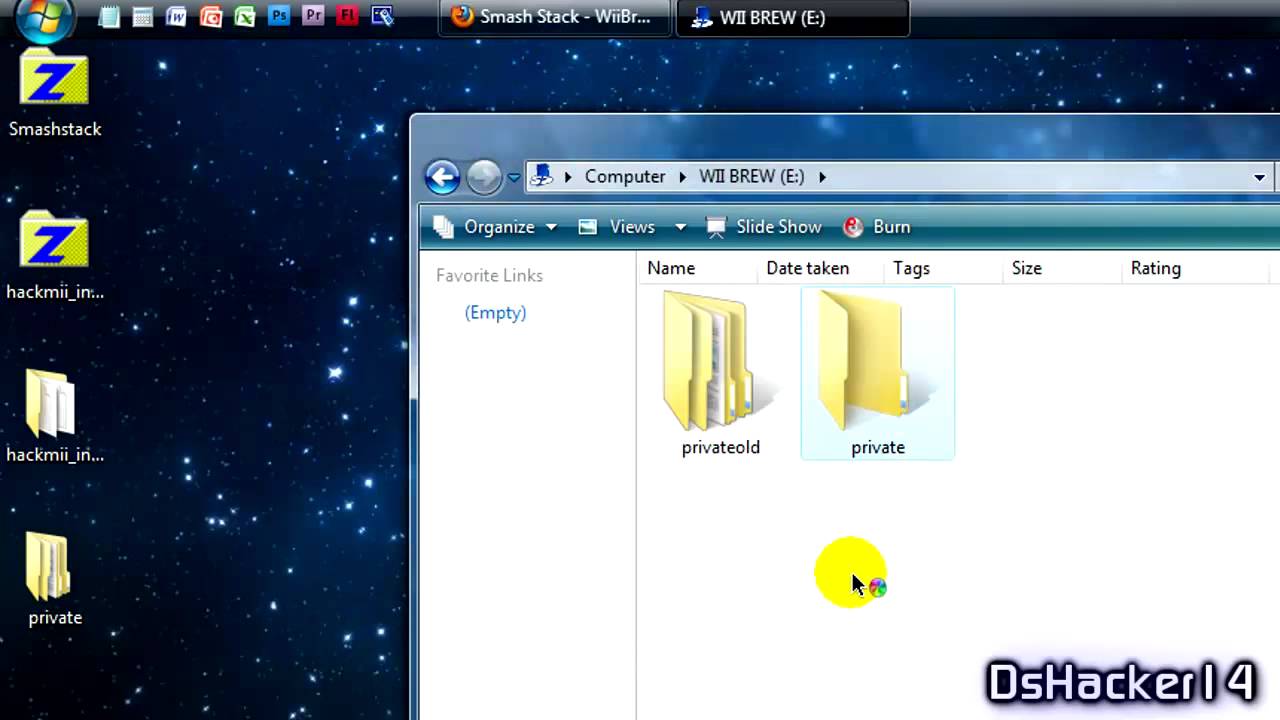This screenshot has height=720, width=1280.
Task: Select the hackmii_in... folder on the desktop
Action: 55,417
